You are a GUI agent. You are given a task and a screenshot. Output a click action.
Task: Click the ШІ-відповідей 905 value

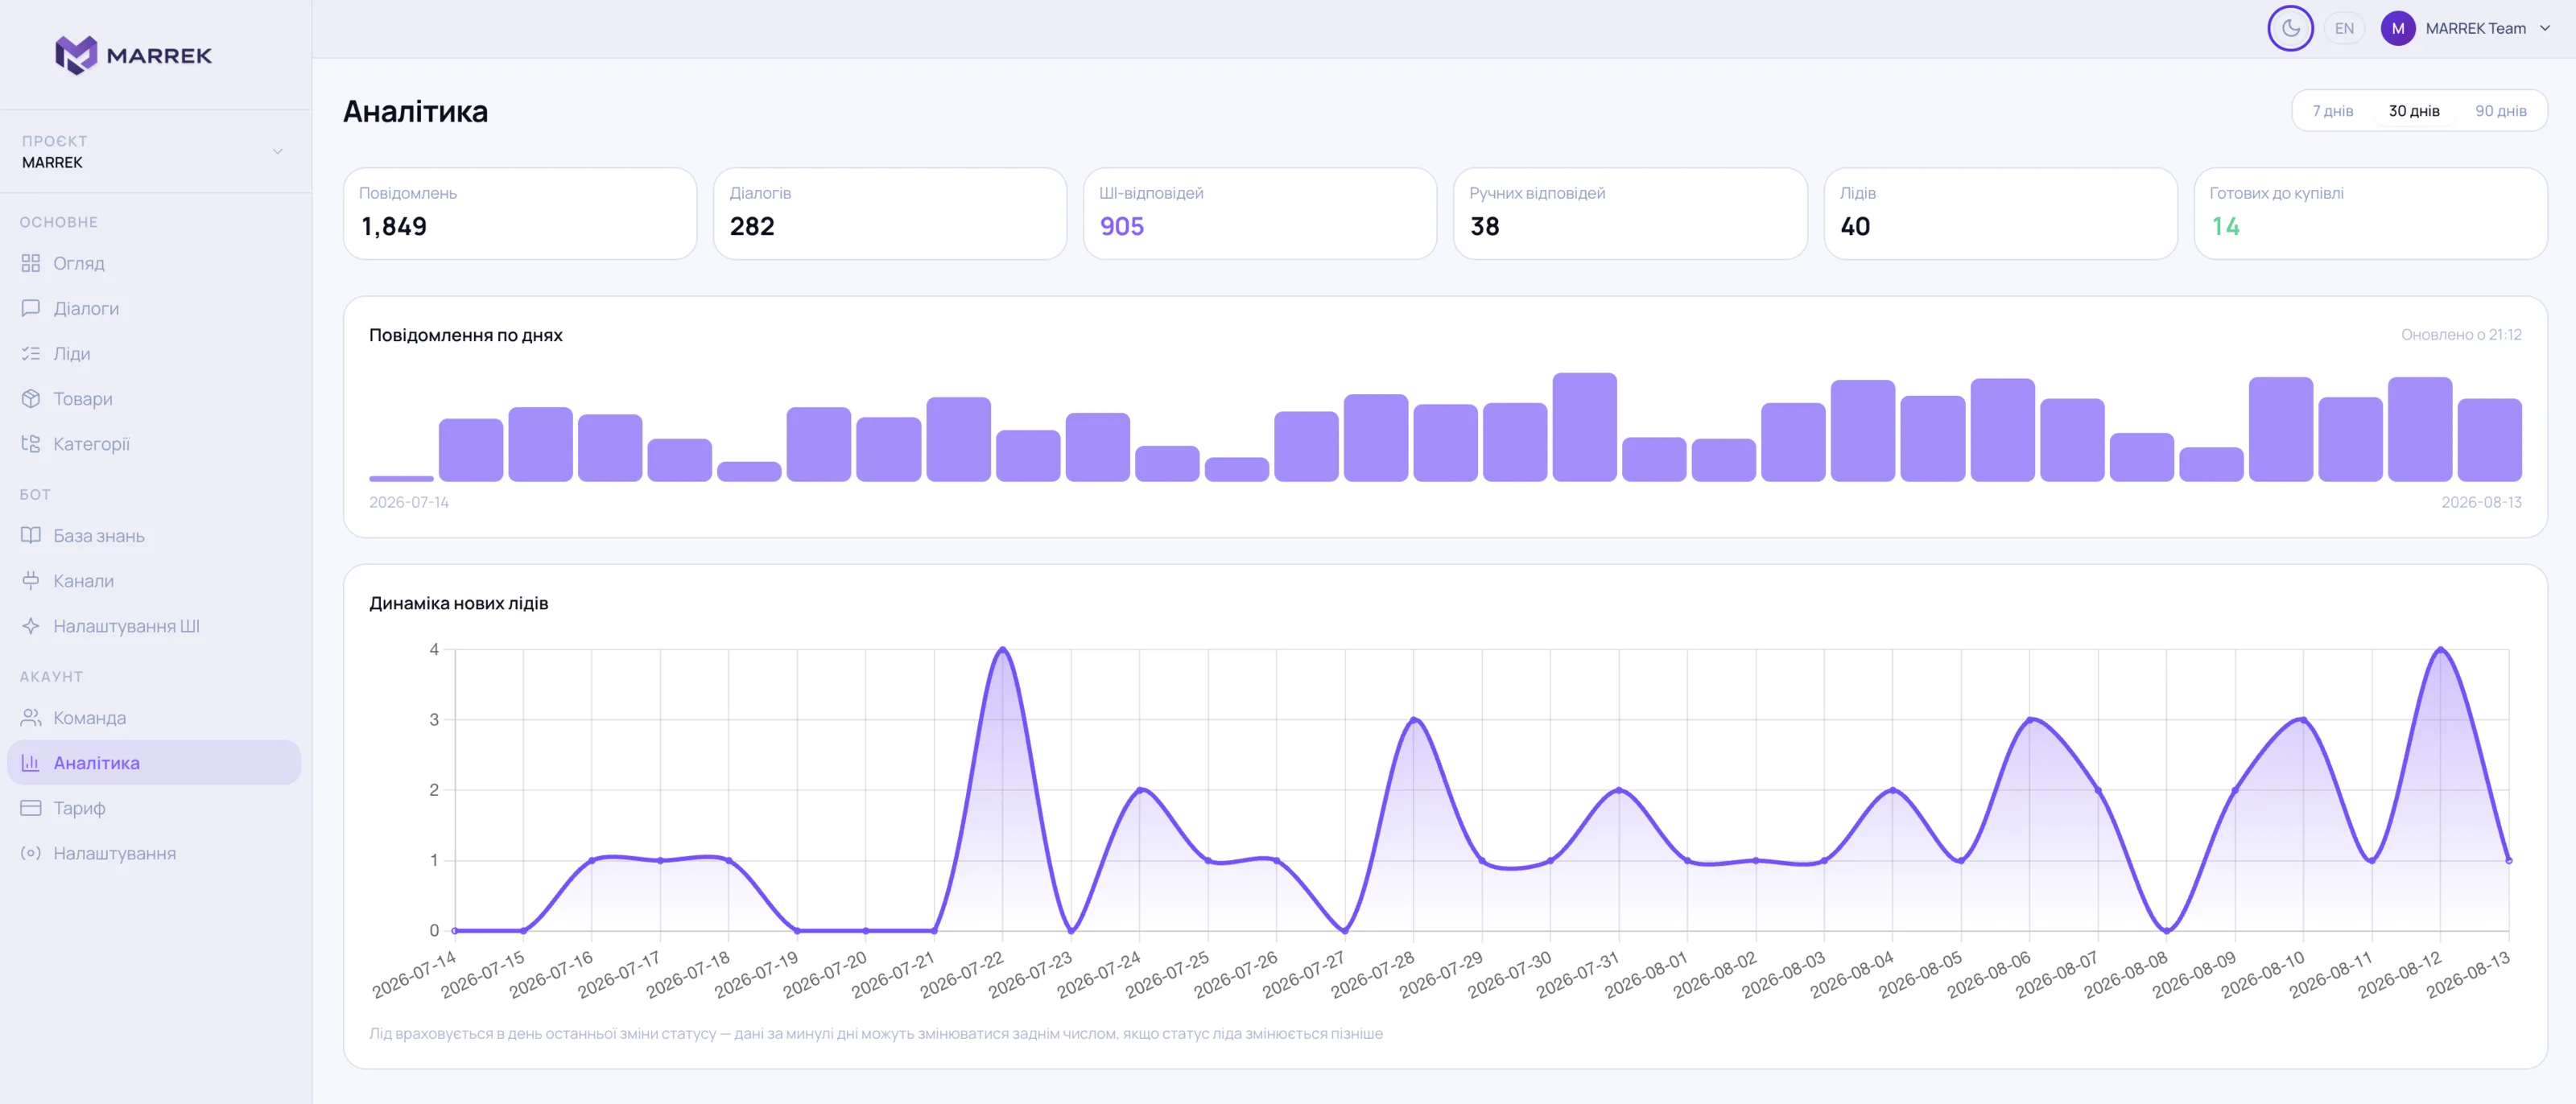1122,226
